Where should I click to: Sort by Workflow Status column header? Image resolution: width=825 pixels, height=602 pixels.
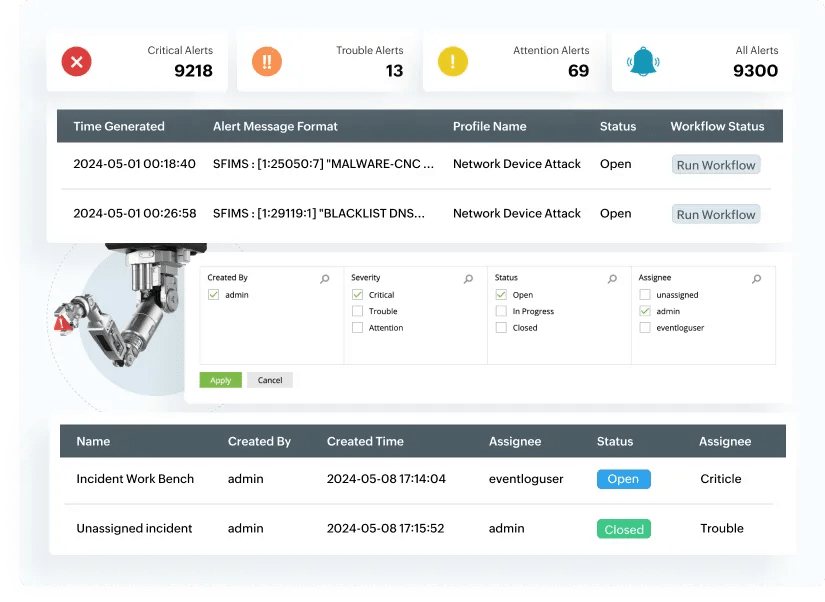(x=717, y=126)
